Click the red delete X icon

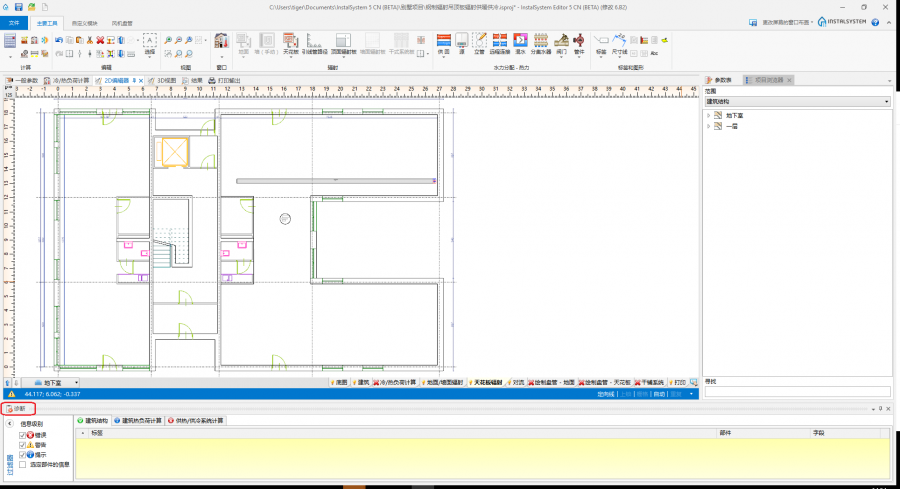[x=100, y=40]
